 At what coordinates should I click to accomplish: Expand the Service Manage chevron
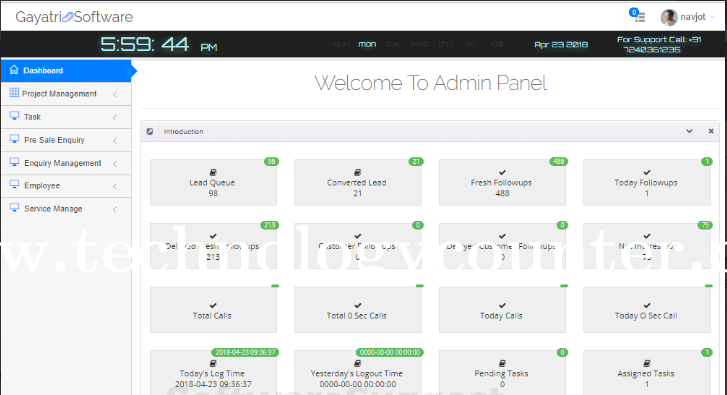tap(115, 210)
